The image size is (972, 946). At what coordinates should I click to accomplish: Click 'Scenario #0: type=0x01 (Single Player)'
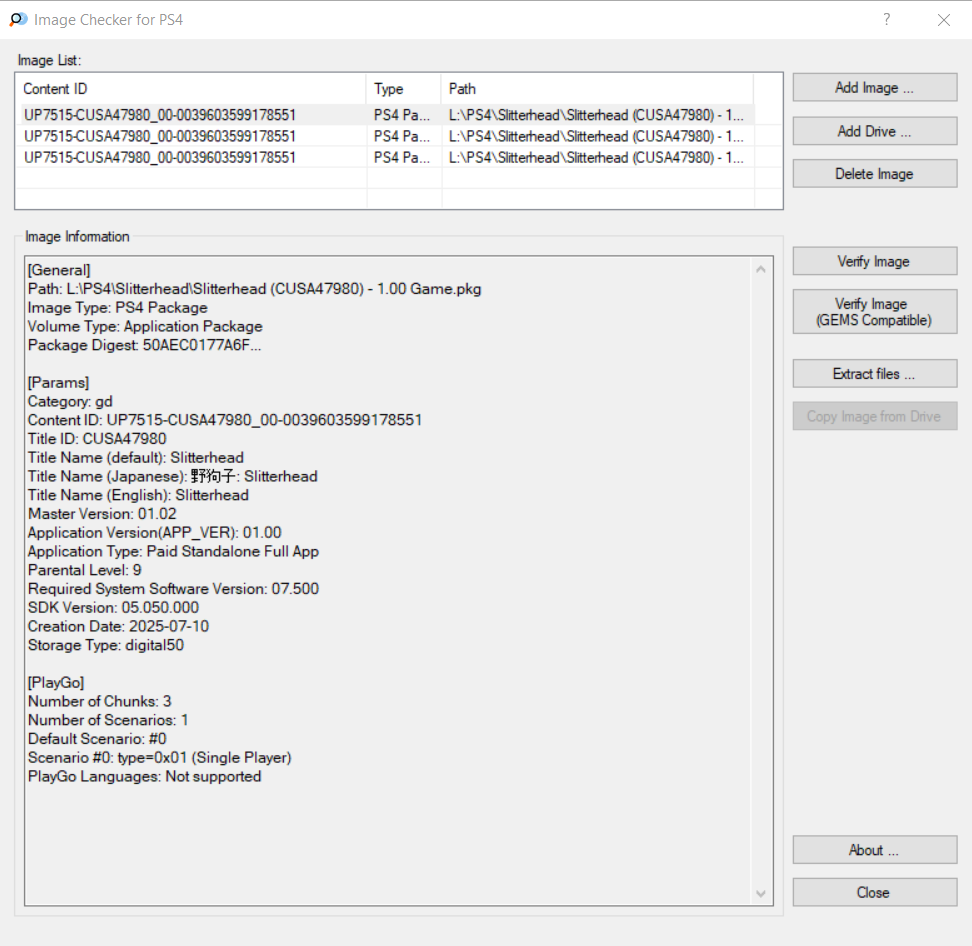[x=160, y=758]
